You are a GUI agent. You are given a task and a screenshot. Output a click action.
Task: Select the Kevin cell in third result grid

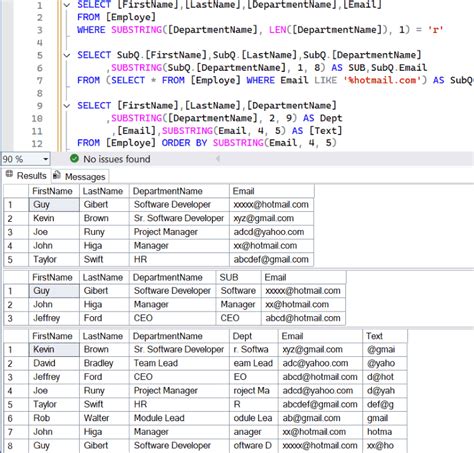coord(54,349)
